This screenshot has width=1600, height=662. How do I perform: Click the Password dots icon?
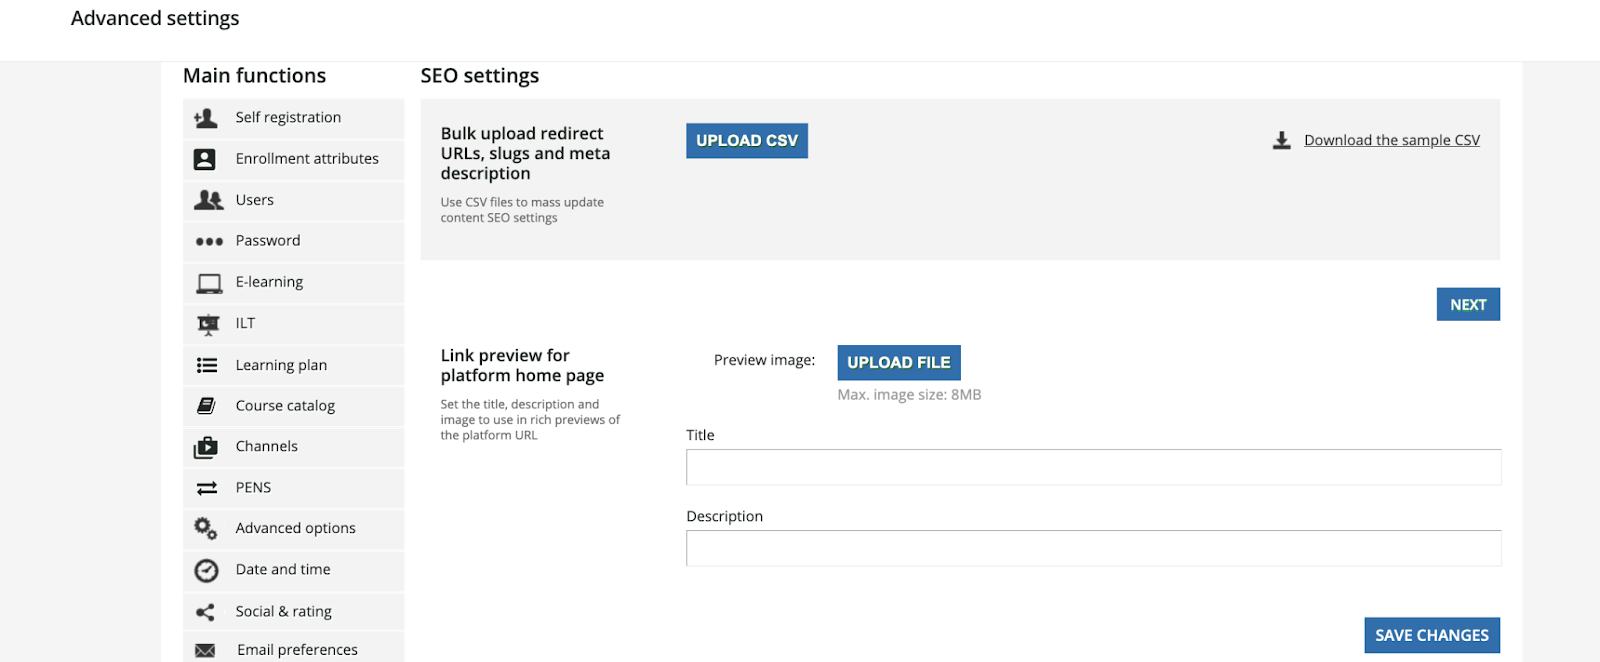click(209, 241)
